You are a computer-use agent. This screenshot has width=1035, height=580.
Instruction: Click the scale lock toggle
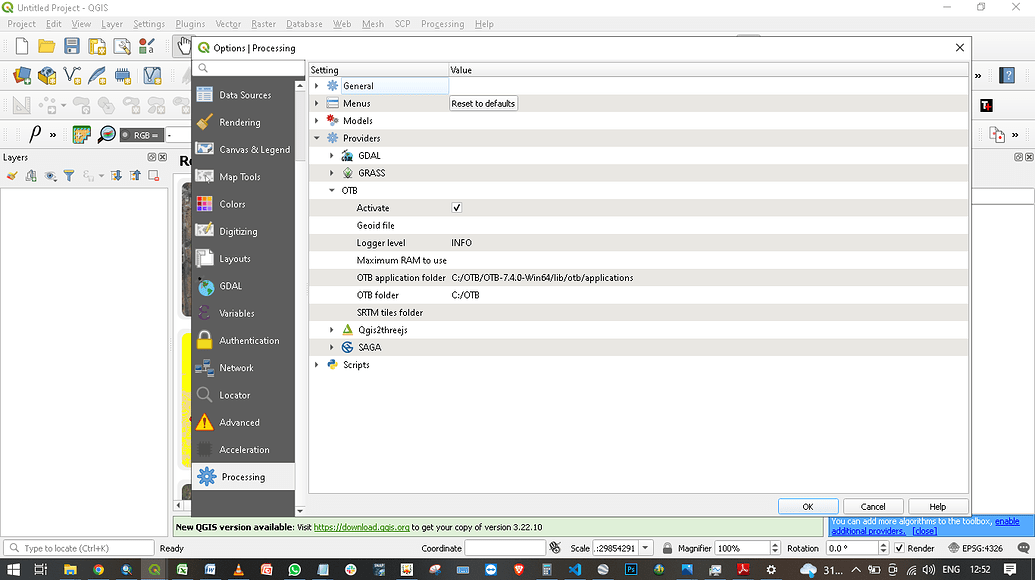667,548
